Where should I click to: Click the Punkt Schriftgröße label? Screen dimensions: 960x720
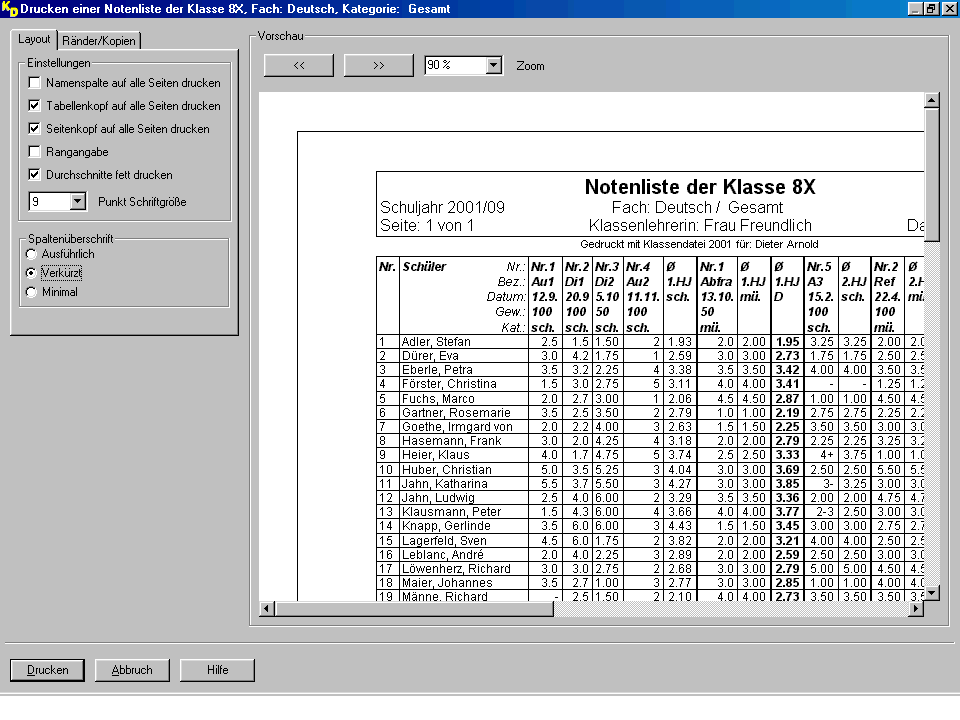(x=142, y=202)
